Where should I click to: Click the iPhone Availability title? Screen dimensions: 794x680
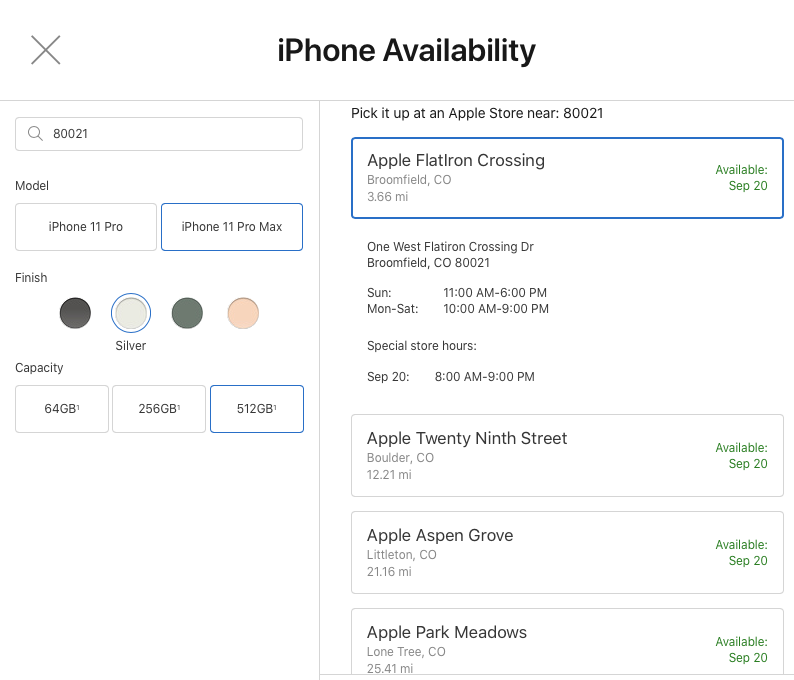tap(406, 51)
